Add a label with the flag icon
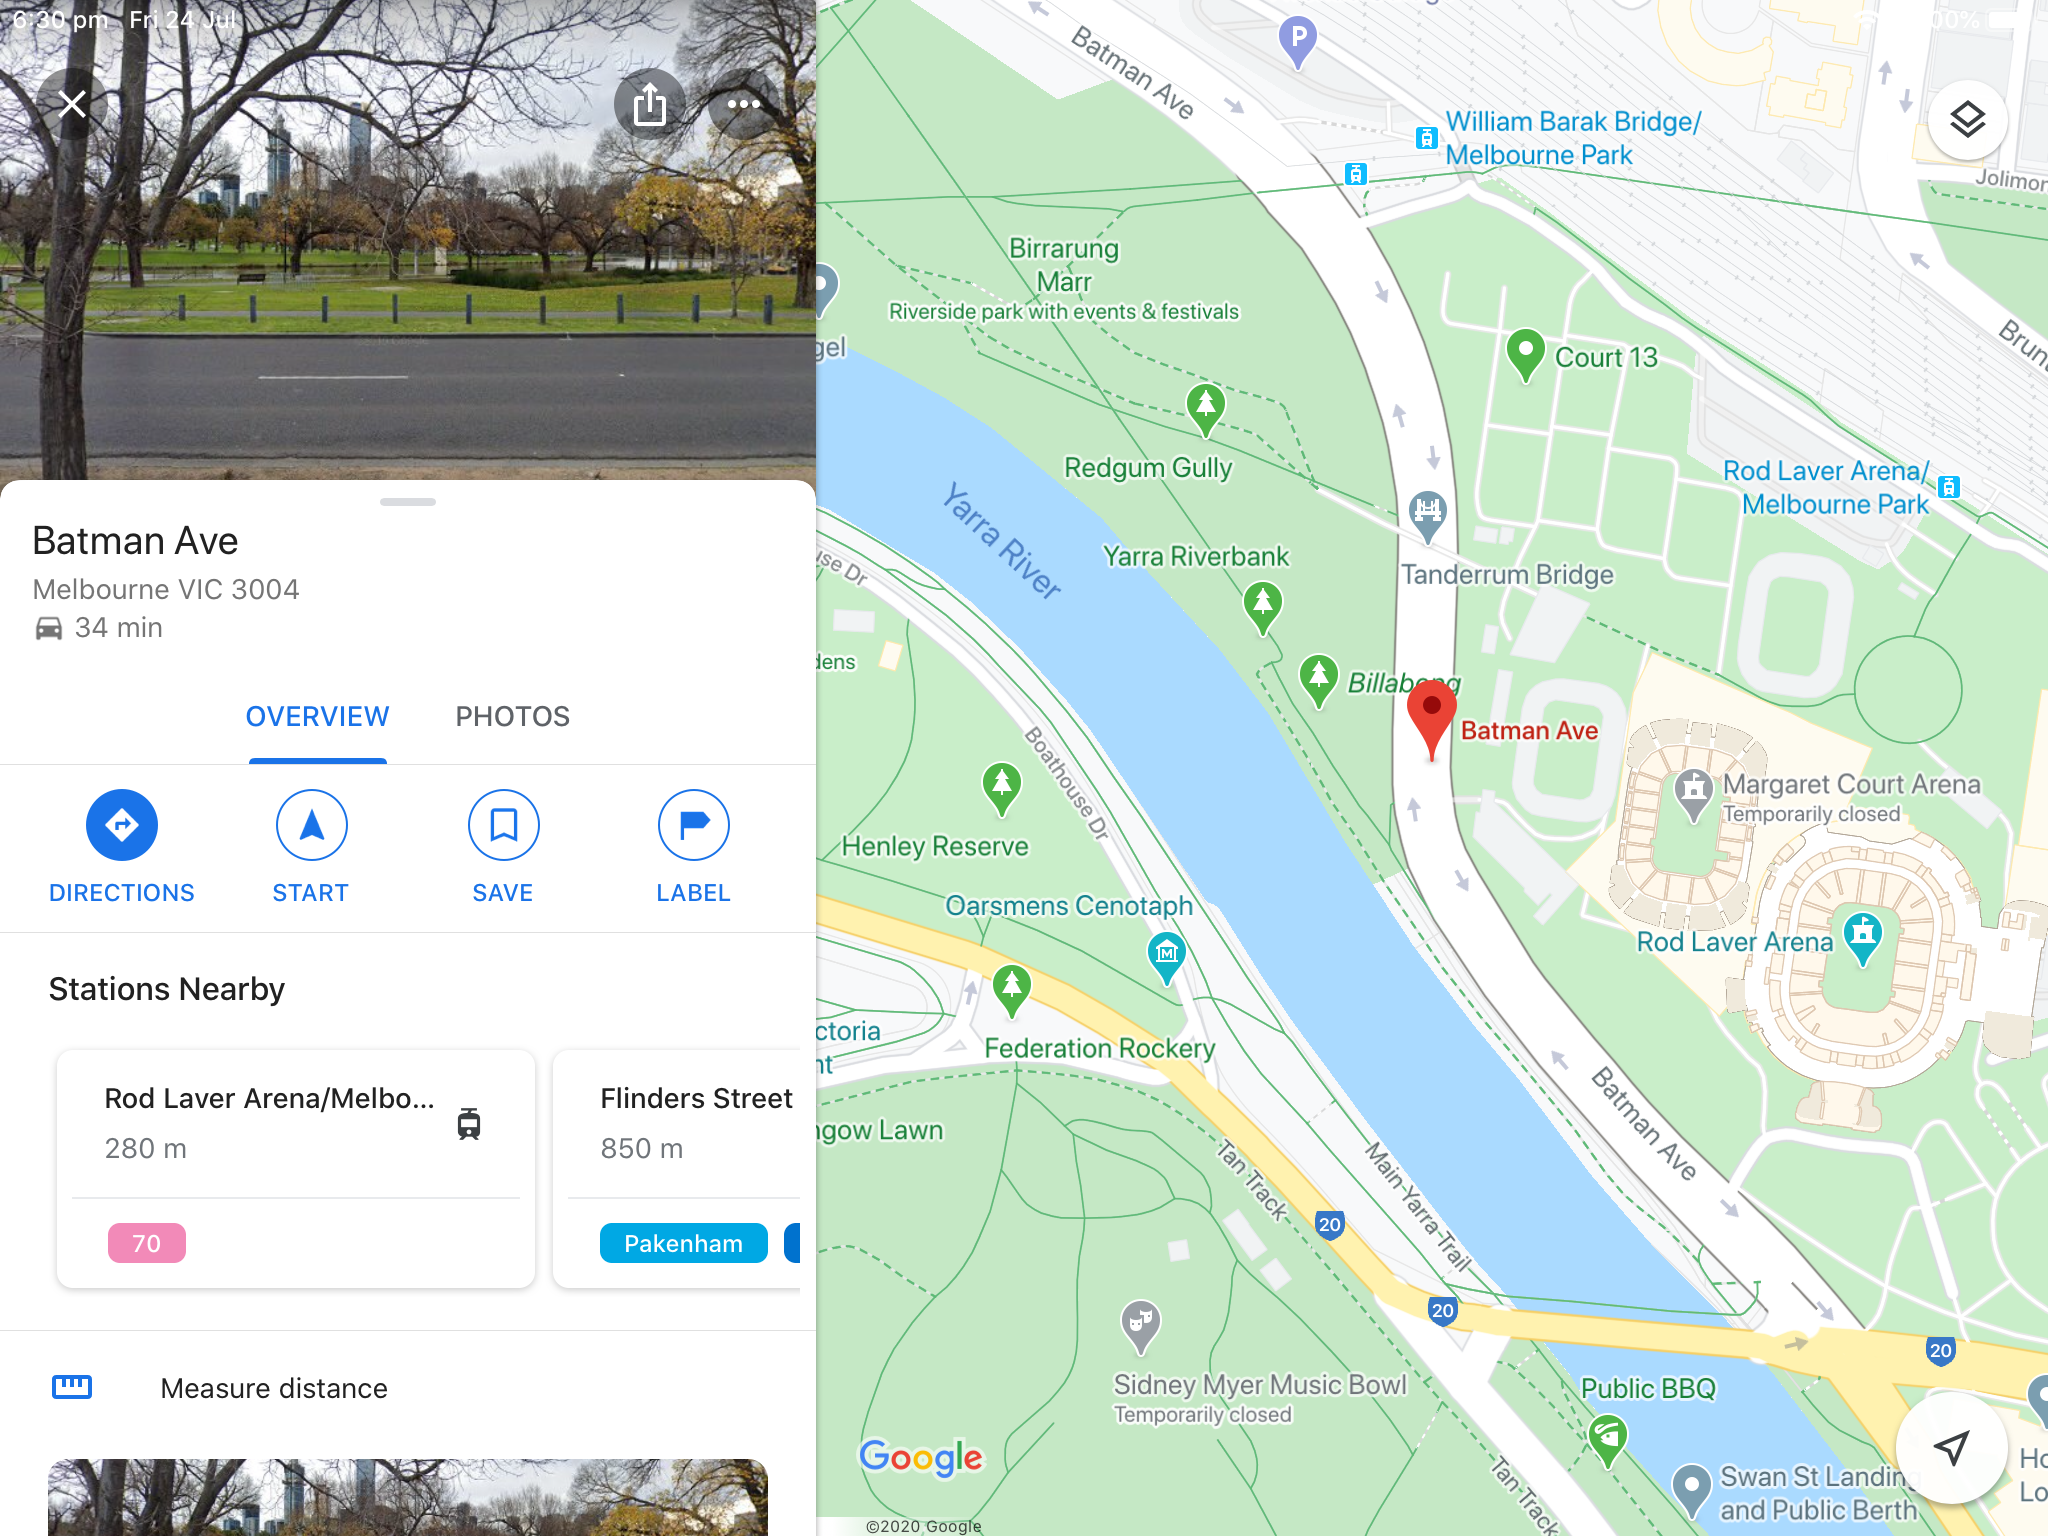 pyautogui.click(x=694, y=825)
